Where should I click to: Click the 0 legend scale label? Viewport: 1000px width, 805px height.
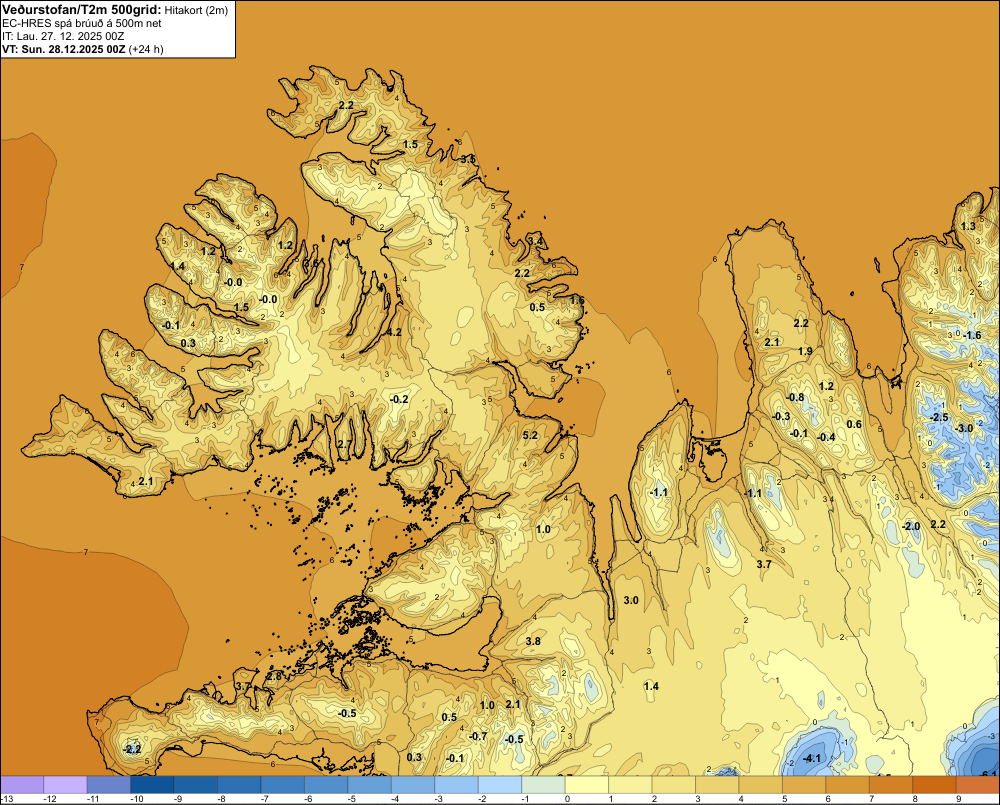tap(567, 799)
